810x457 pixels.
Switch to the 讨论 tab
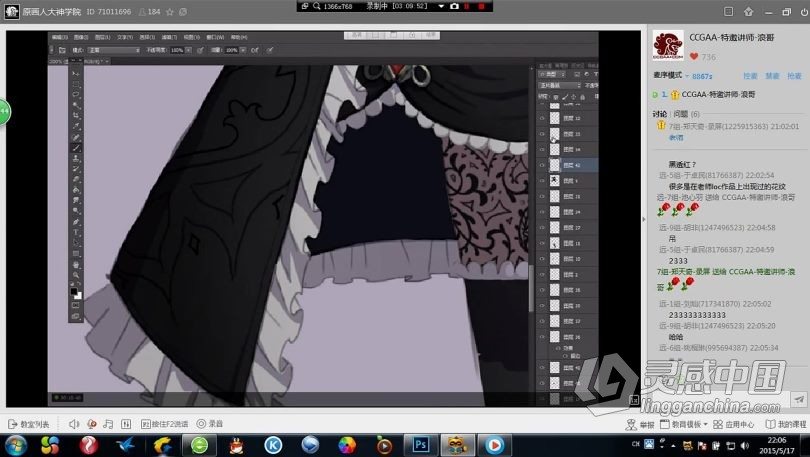[x=659, y=114]
